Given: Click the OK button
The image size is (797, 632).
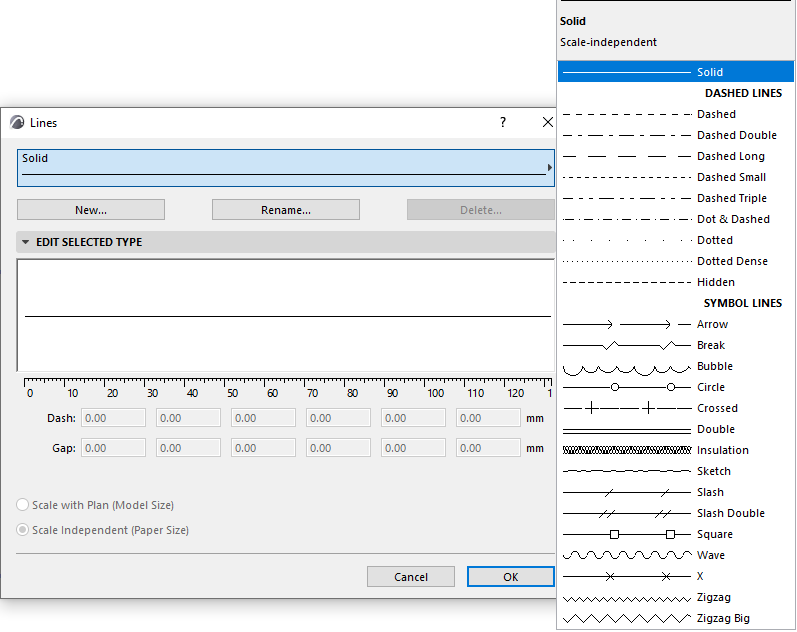Looking at the screenshot, I should pyautogui.click(x=511, y=577).
